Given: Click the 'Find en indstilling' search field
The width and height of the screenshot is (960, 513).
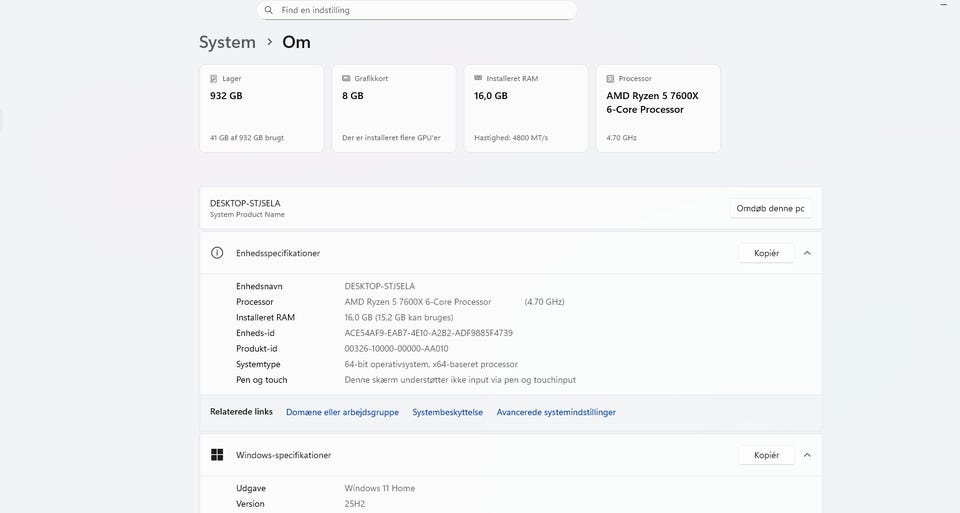Looking at the screenshot, I should tap(420, 10).
